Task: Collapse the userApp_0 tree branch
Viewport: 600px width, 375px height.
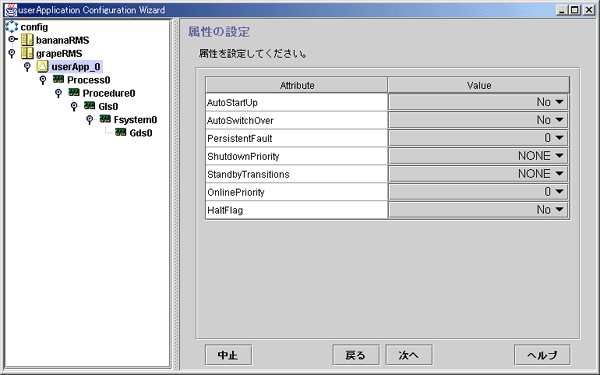Action: (x=27, y=67)
